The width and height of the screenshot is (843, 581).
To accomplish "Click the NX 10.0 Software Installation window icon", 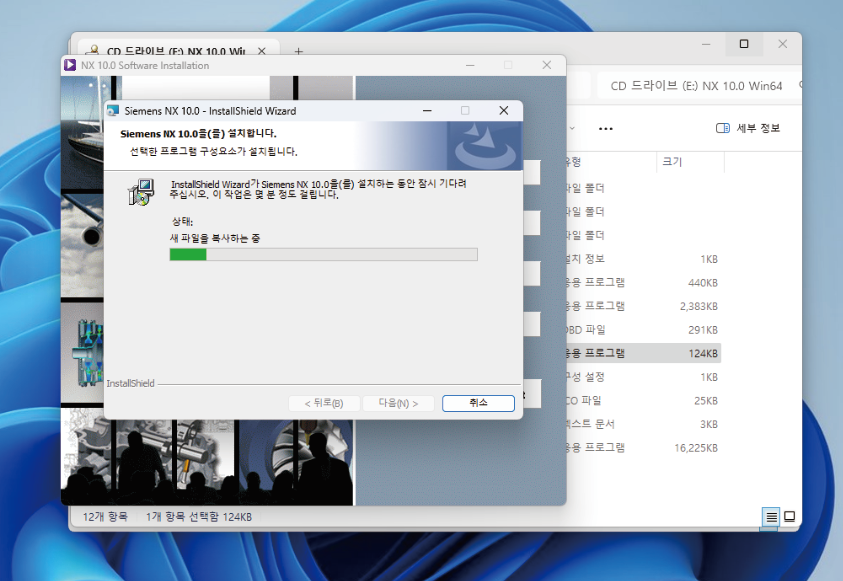I will (70, 65).
